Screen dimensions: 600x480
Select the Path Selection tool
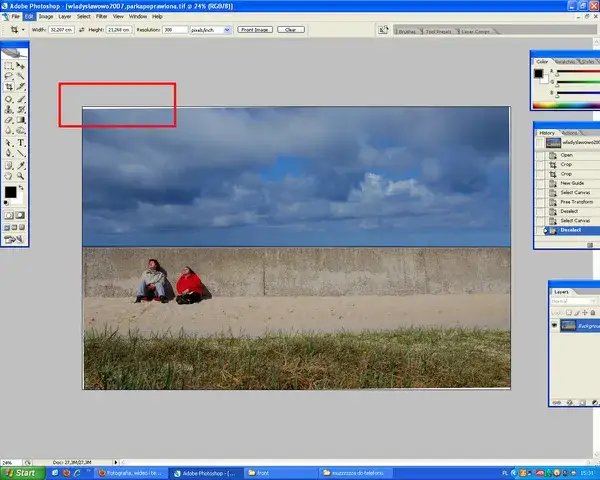(9, 143)
